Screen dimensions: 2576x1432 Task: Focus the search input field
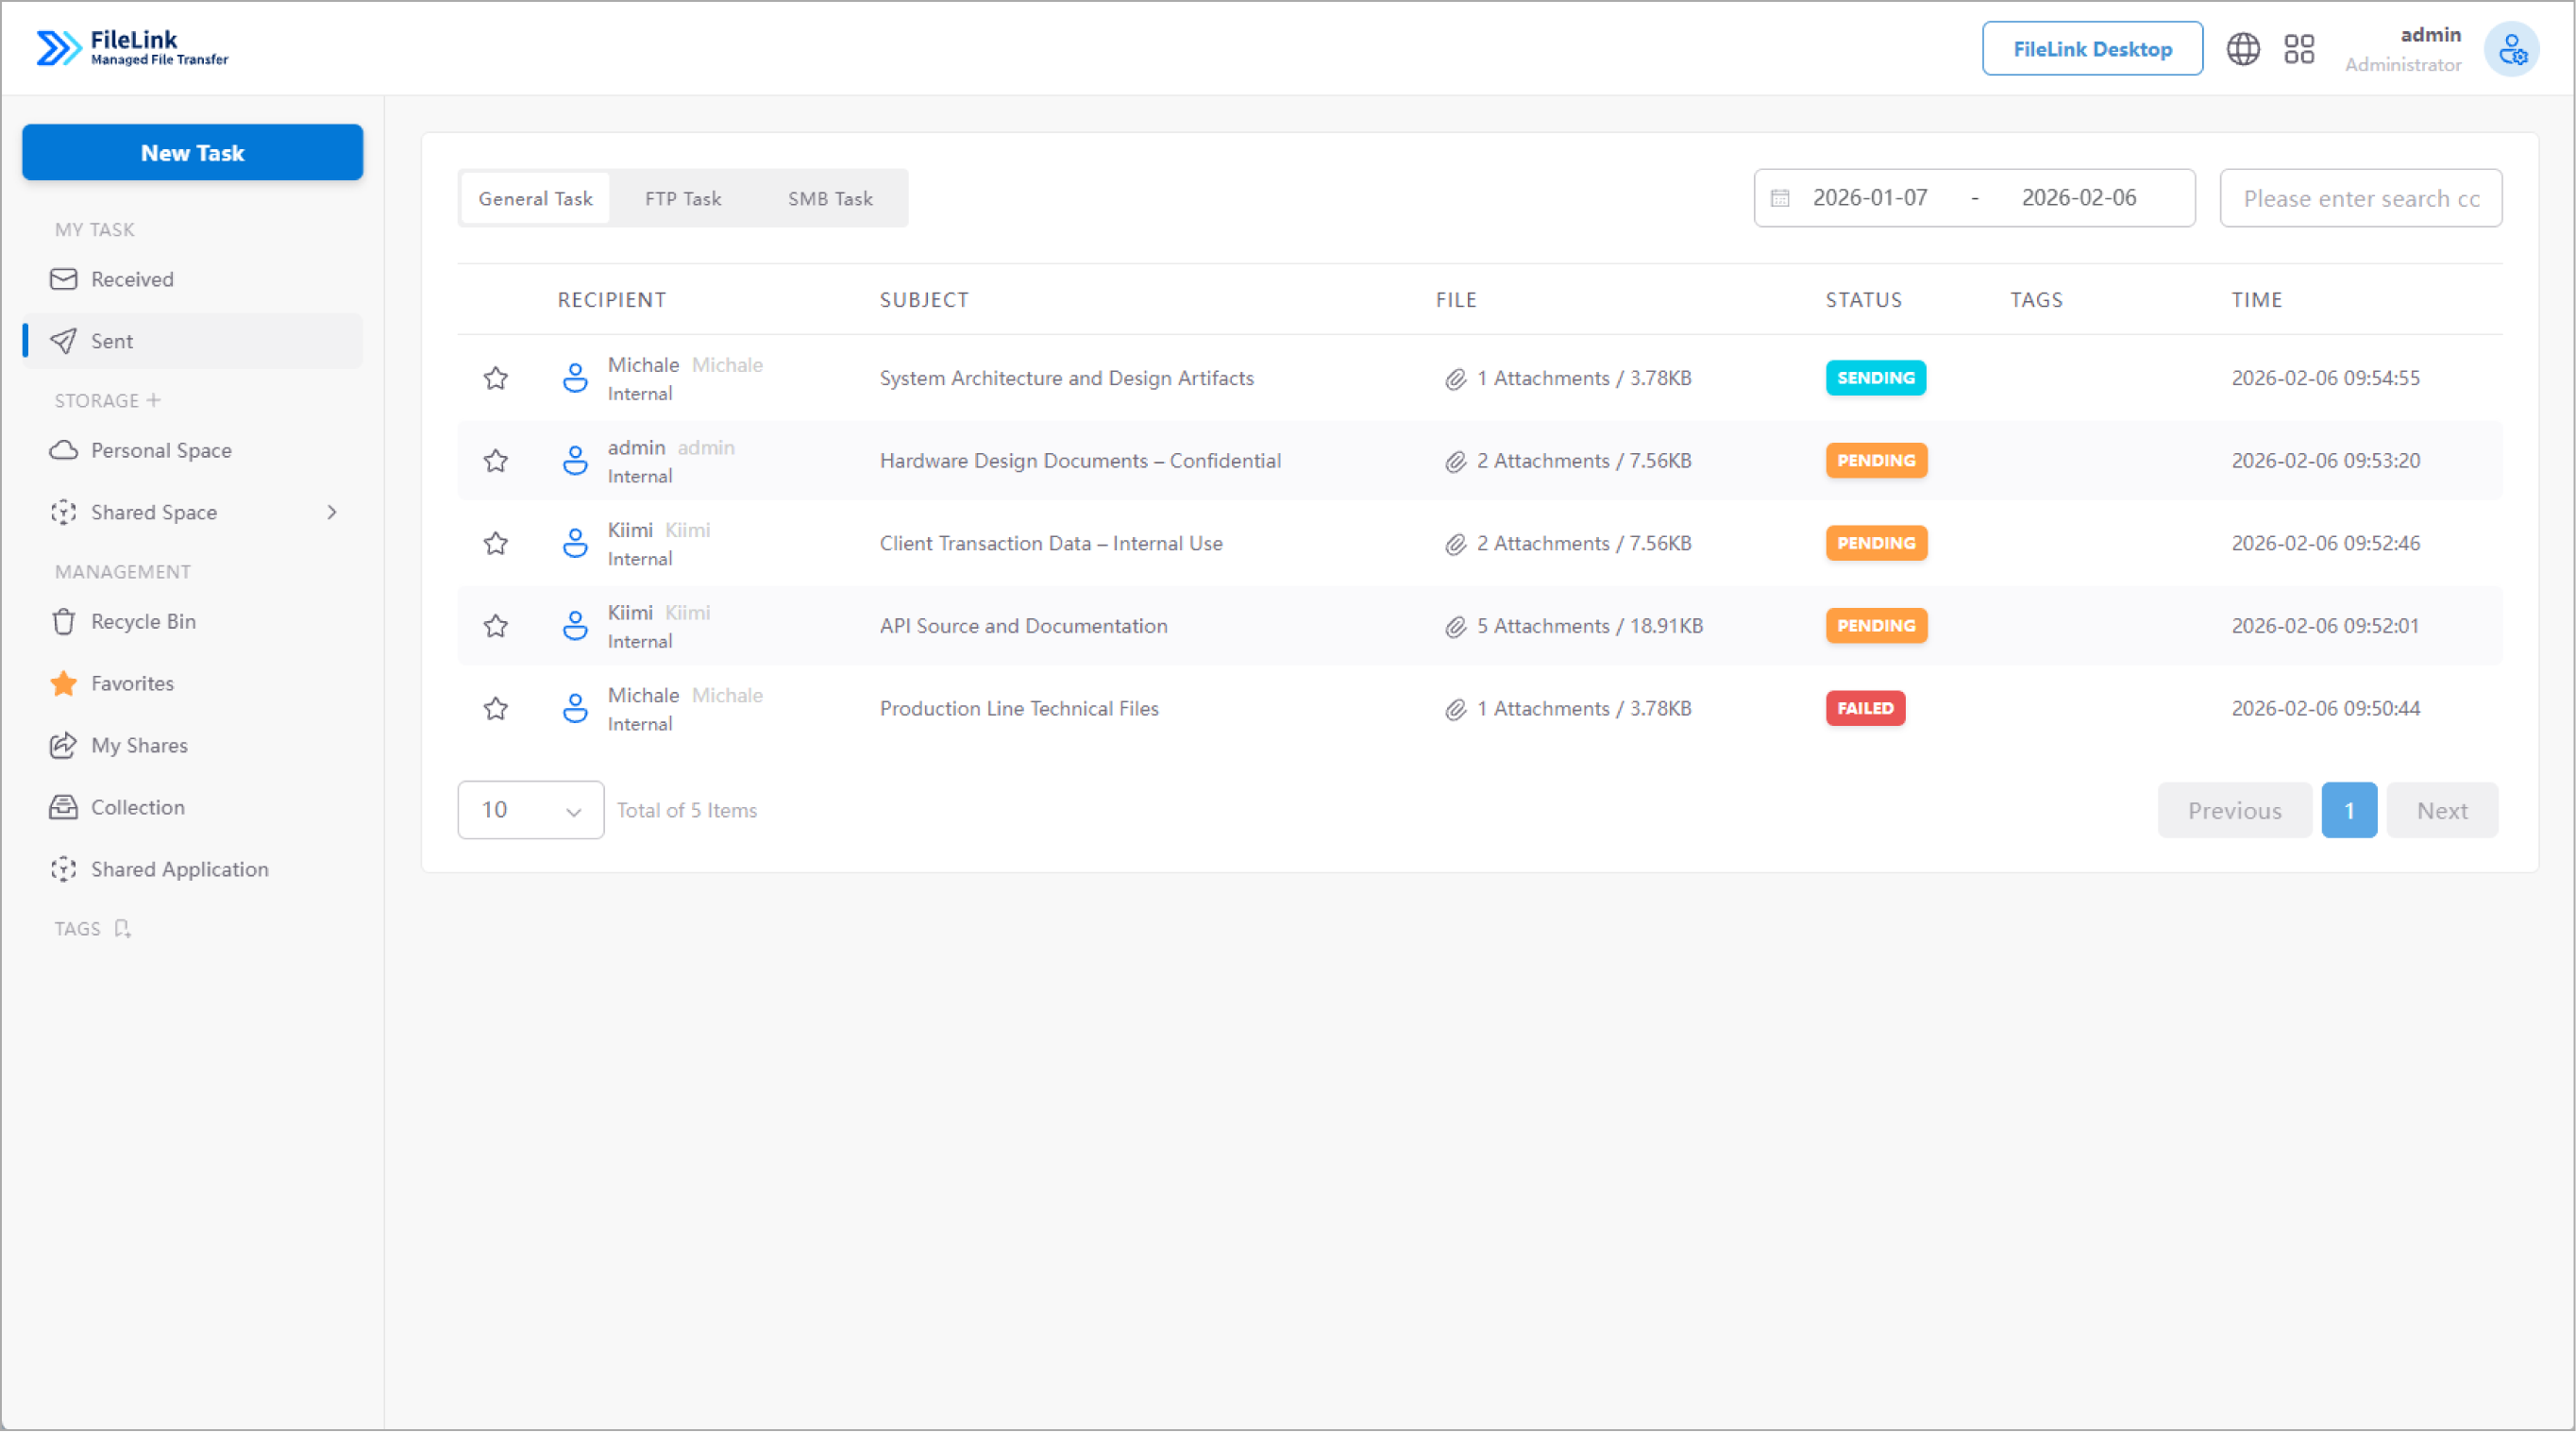pos(2360,198)
